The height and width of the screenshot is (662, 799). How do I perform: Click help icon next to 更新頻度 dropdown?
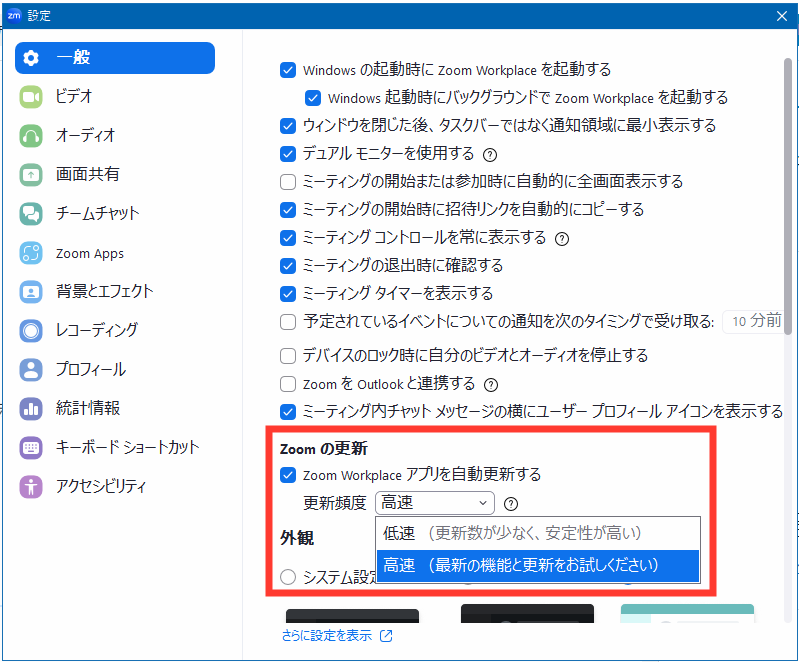[511, 504]
